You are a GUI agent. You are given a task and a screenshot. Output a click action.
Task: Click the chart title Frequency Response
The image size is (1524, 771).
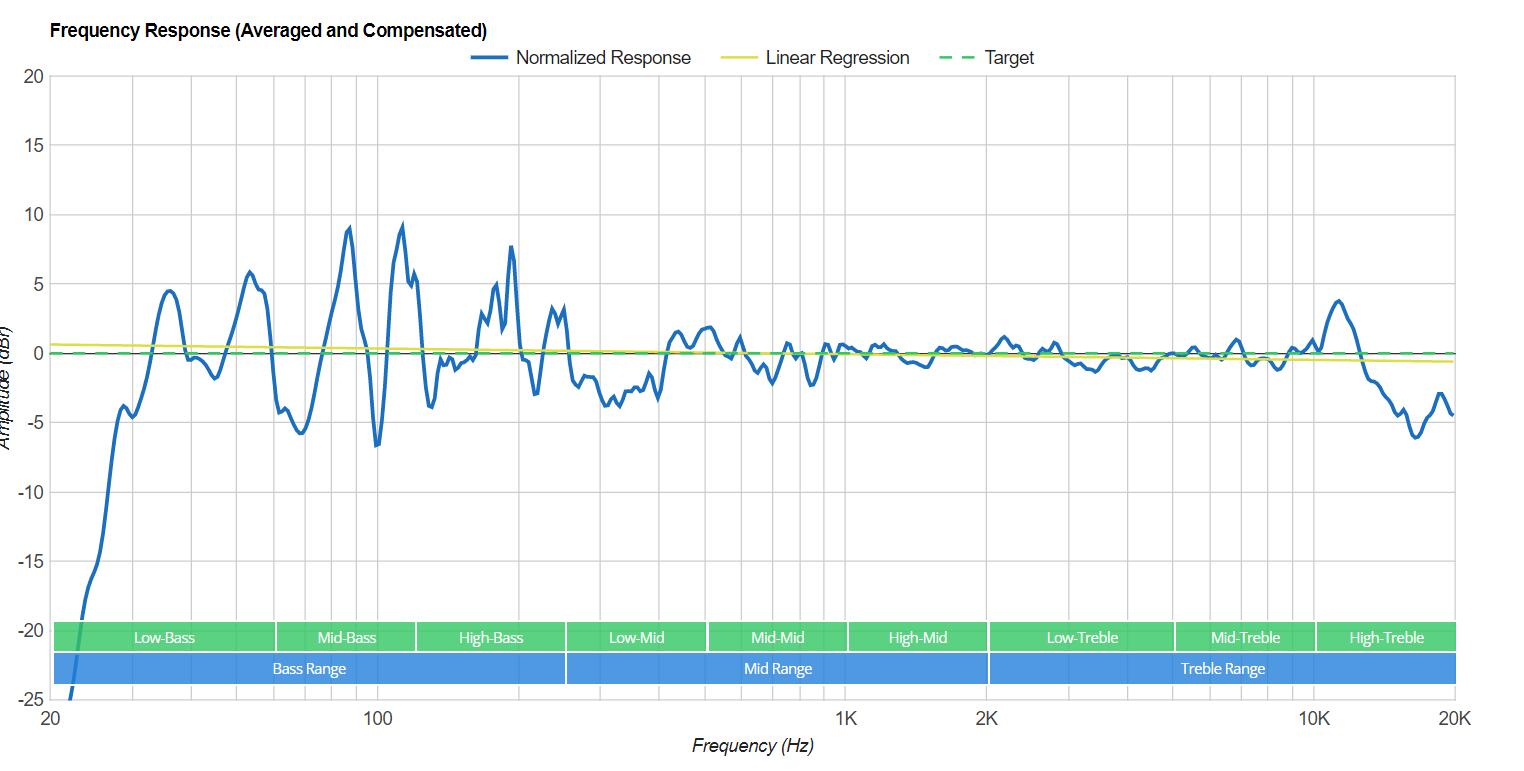(x=268, y=30)
